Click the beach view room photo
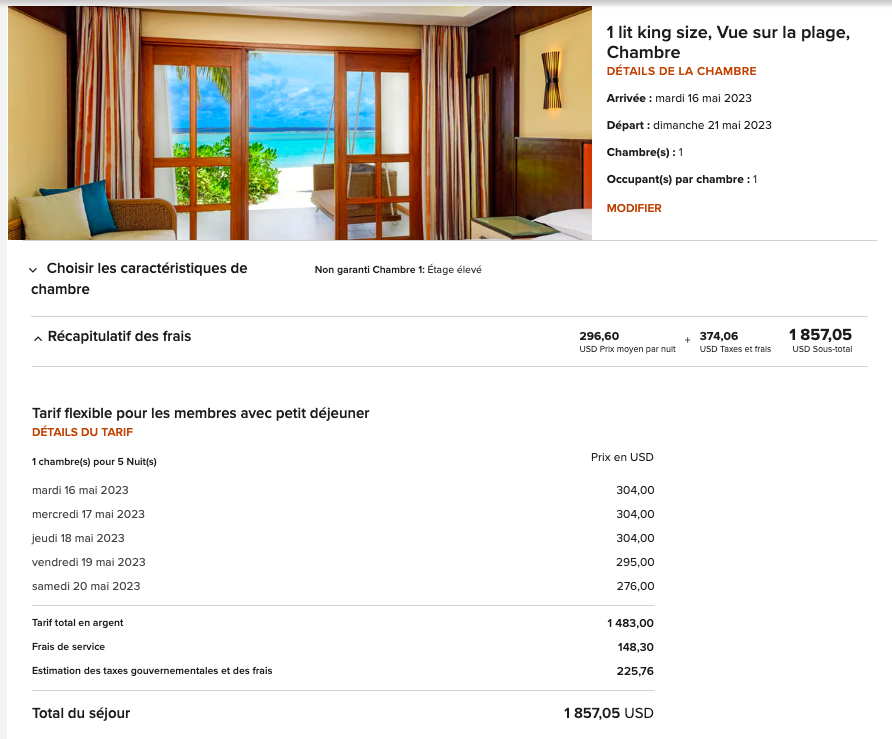 click(x=300, y=123)
